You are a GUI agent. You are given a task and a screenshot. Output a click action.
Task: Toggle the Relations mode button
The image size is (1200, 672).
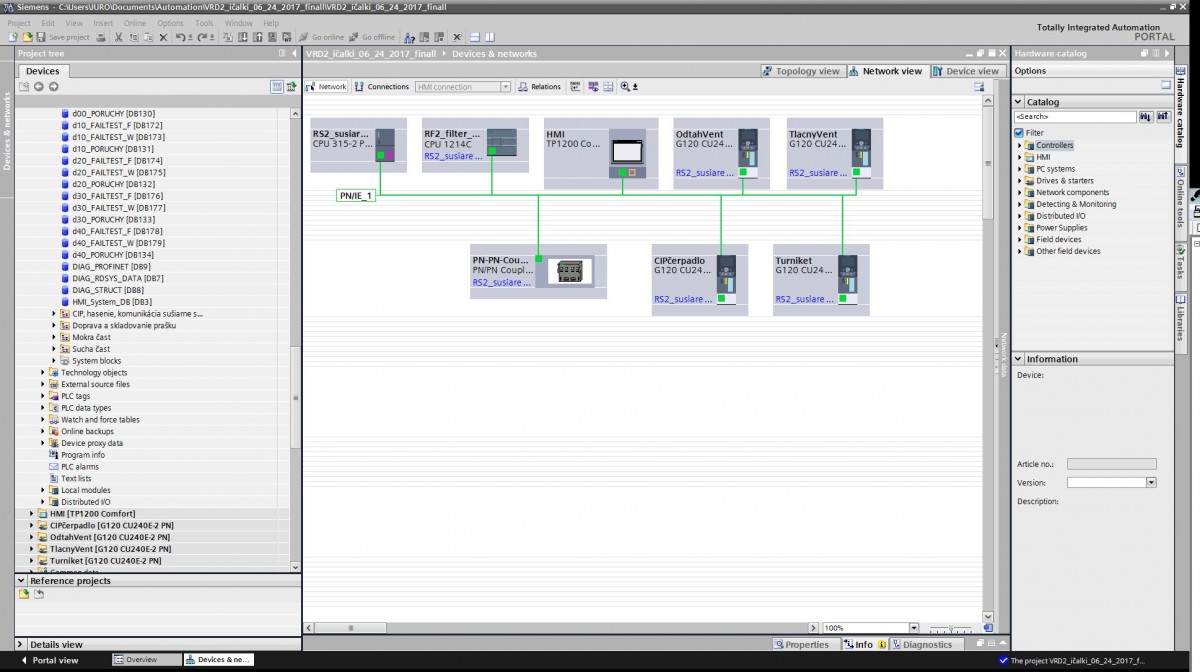pyautogui.click(x=540, y=87)
